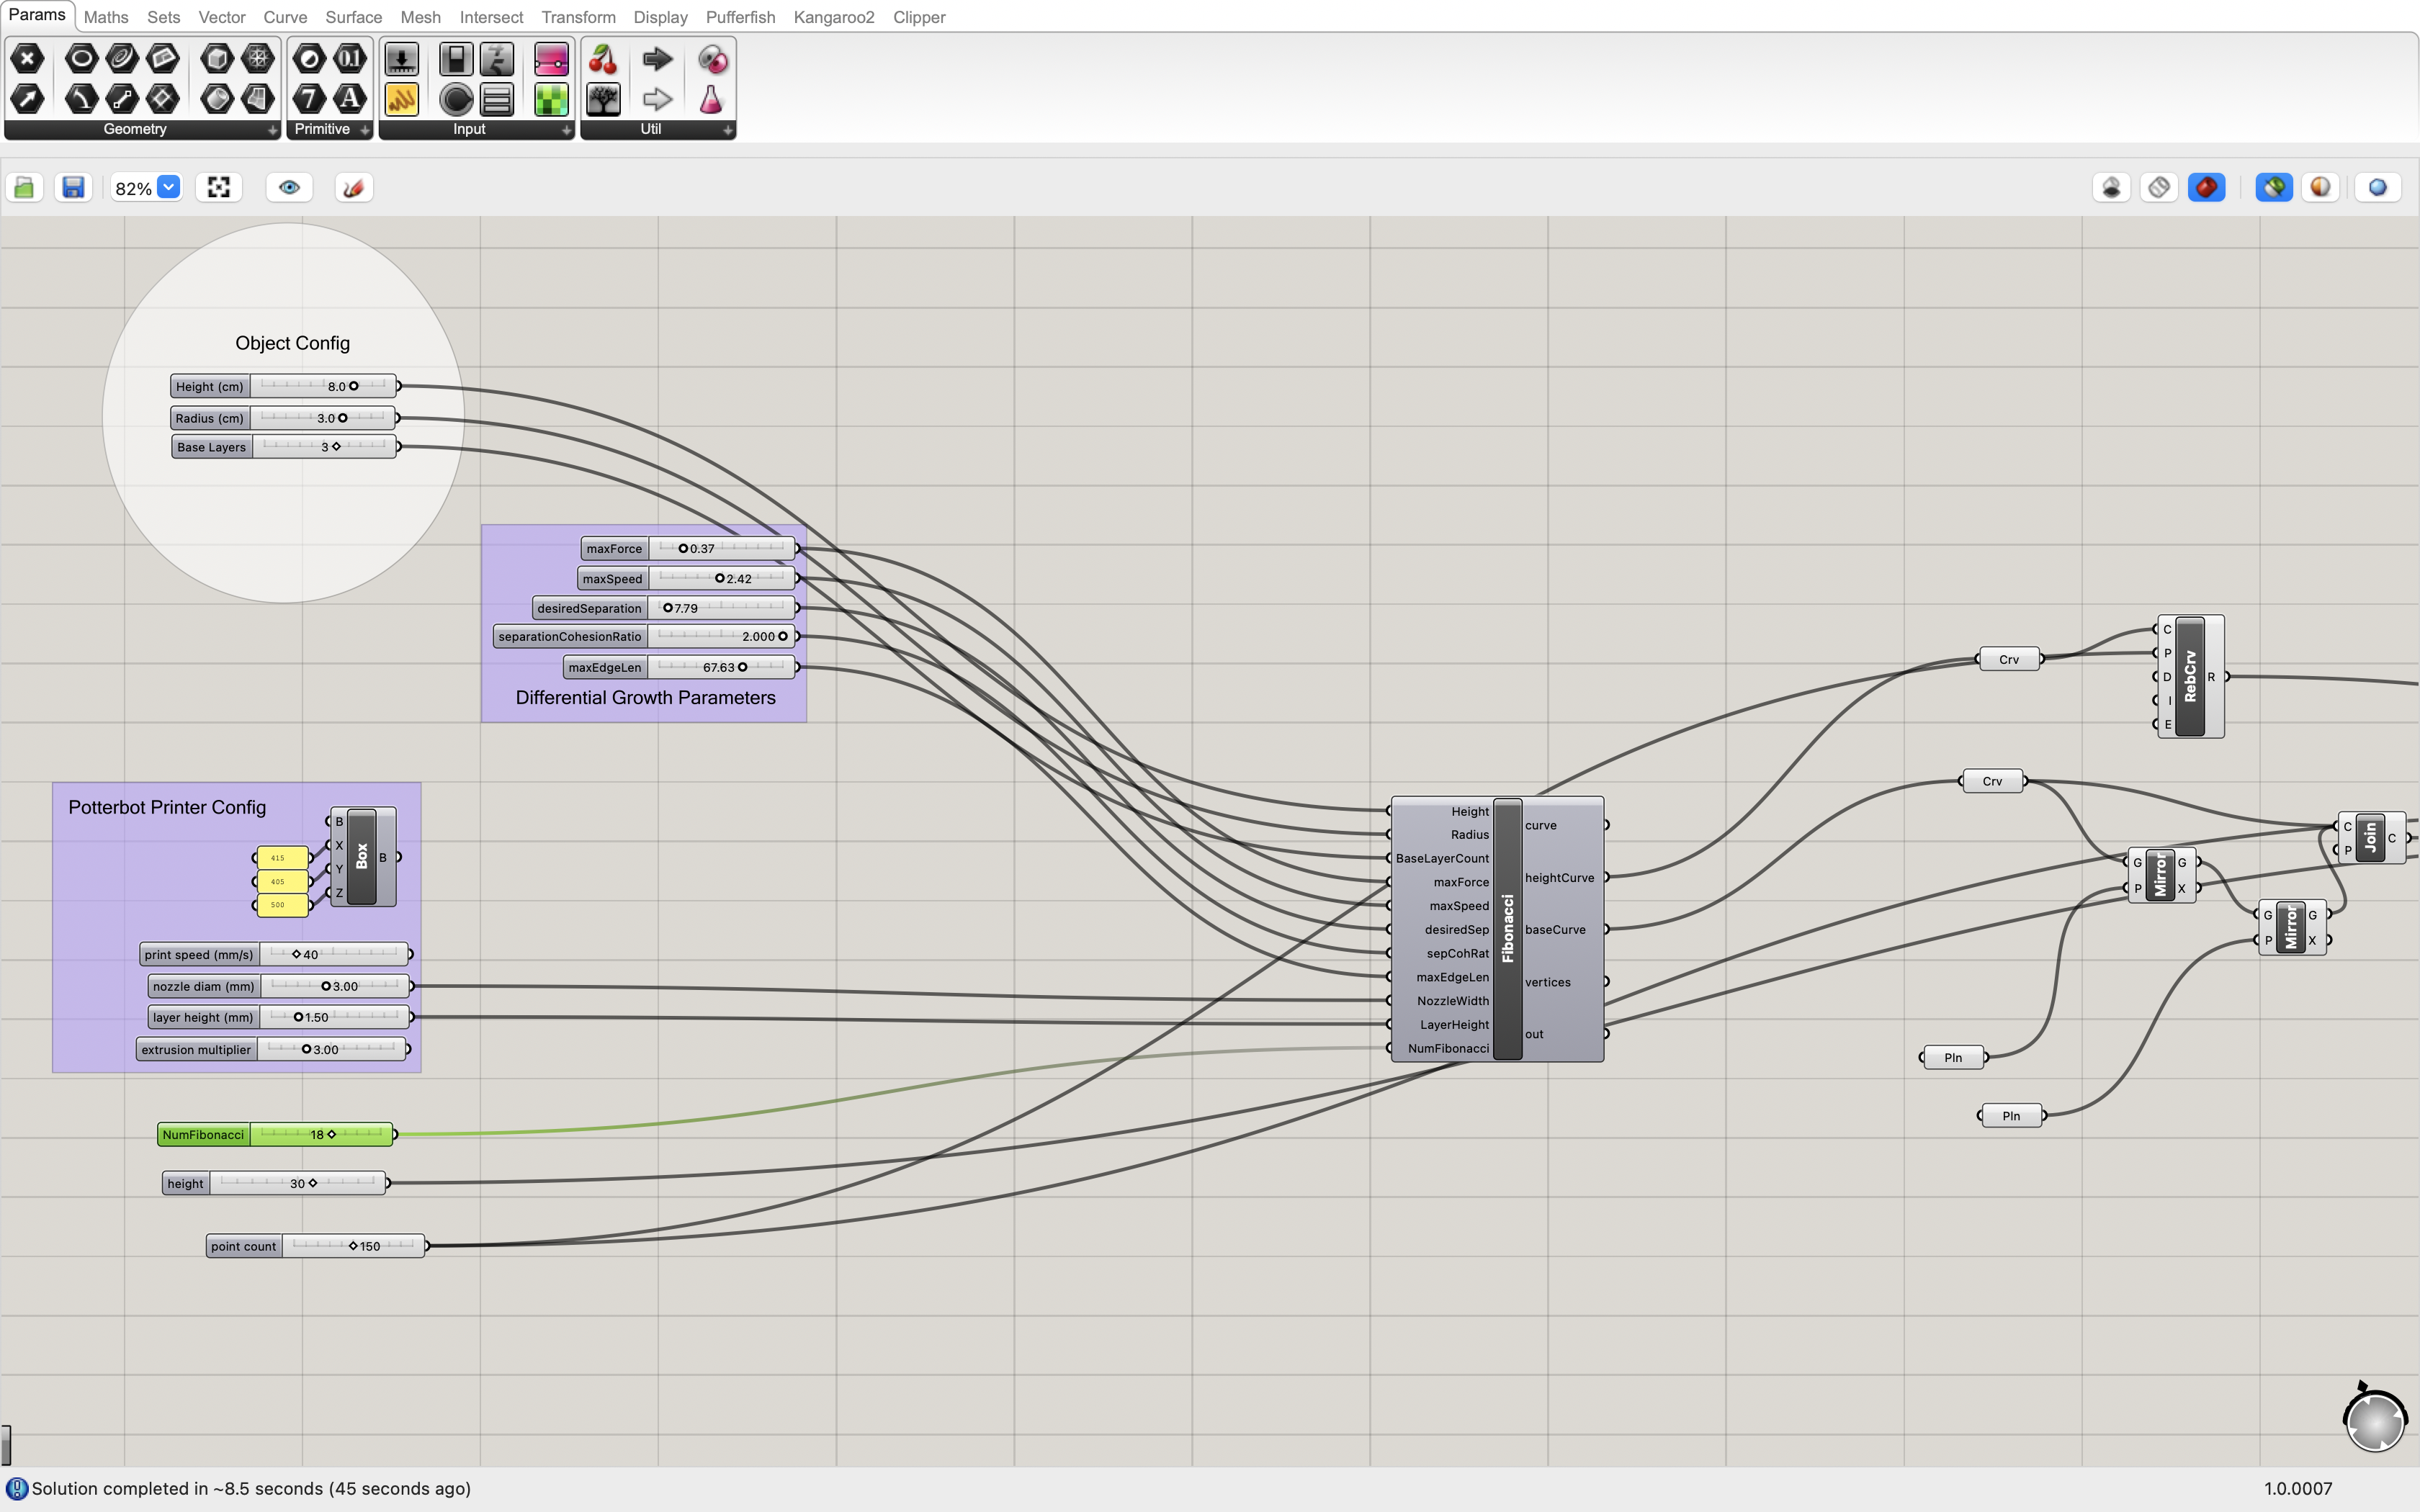2420x1512 pixels.
Task: Click the Transform tab in toolbar
Action: point(577,16)
